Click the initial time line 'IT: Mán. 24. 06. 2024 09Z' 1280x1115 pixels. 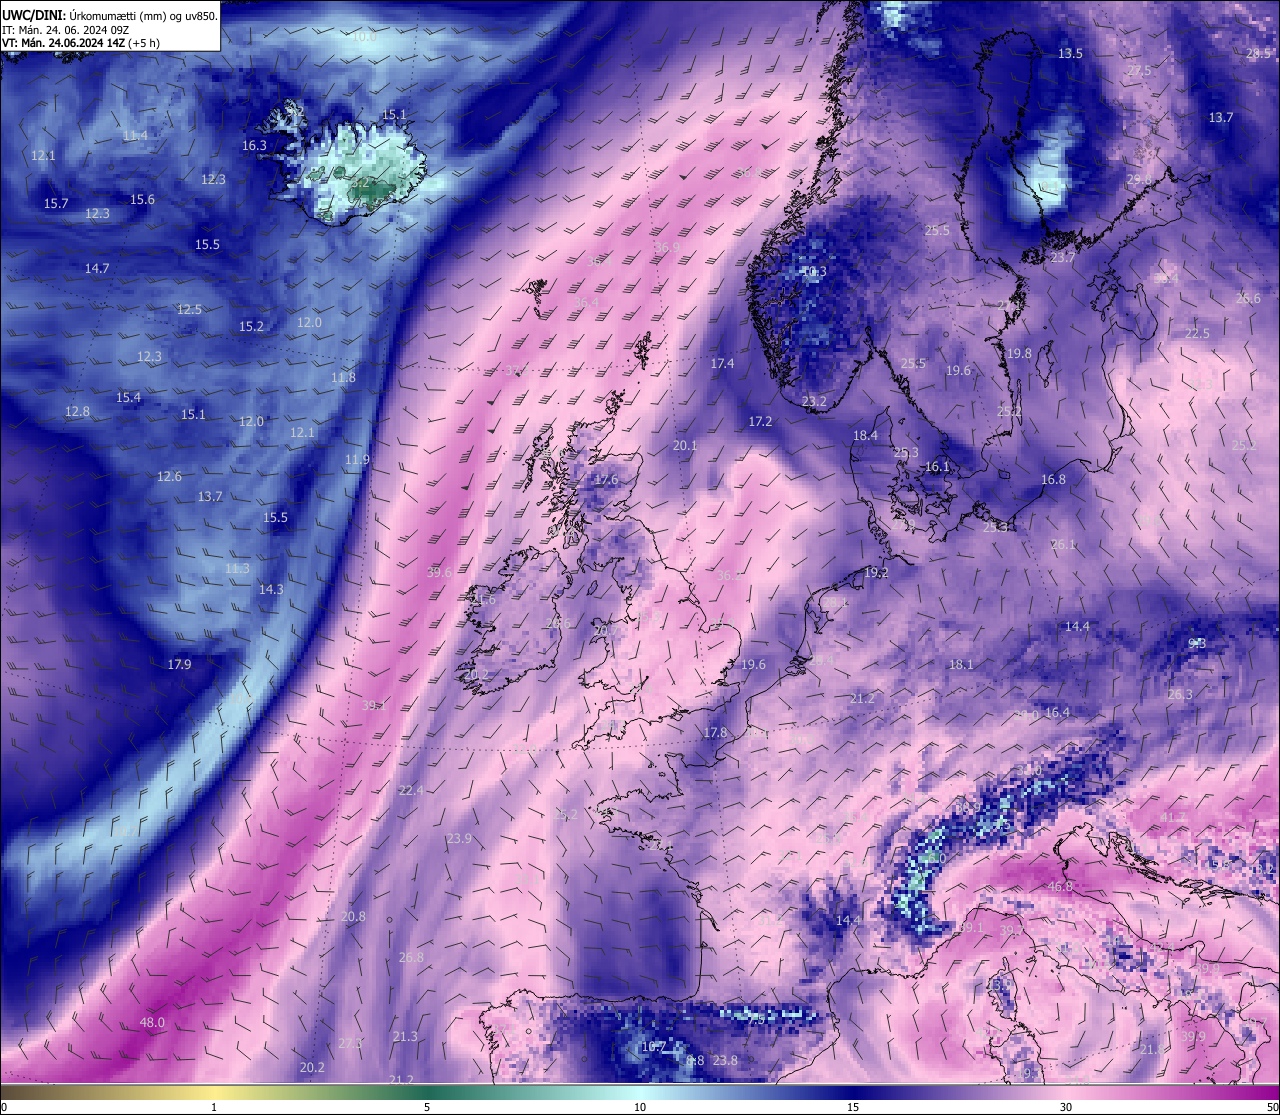(64, 30)
